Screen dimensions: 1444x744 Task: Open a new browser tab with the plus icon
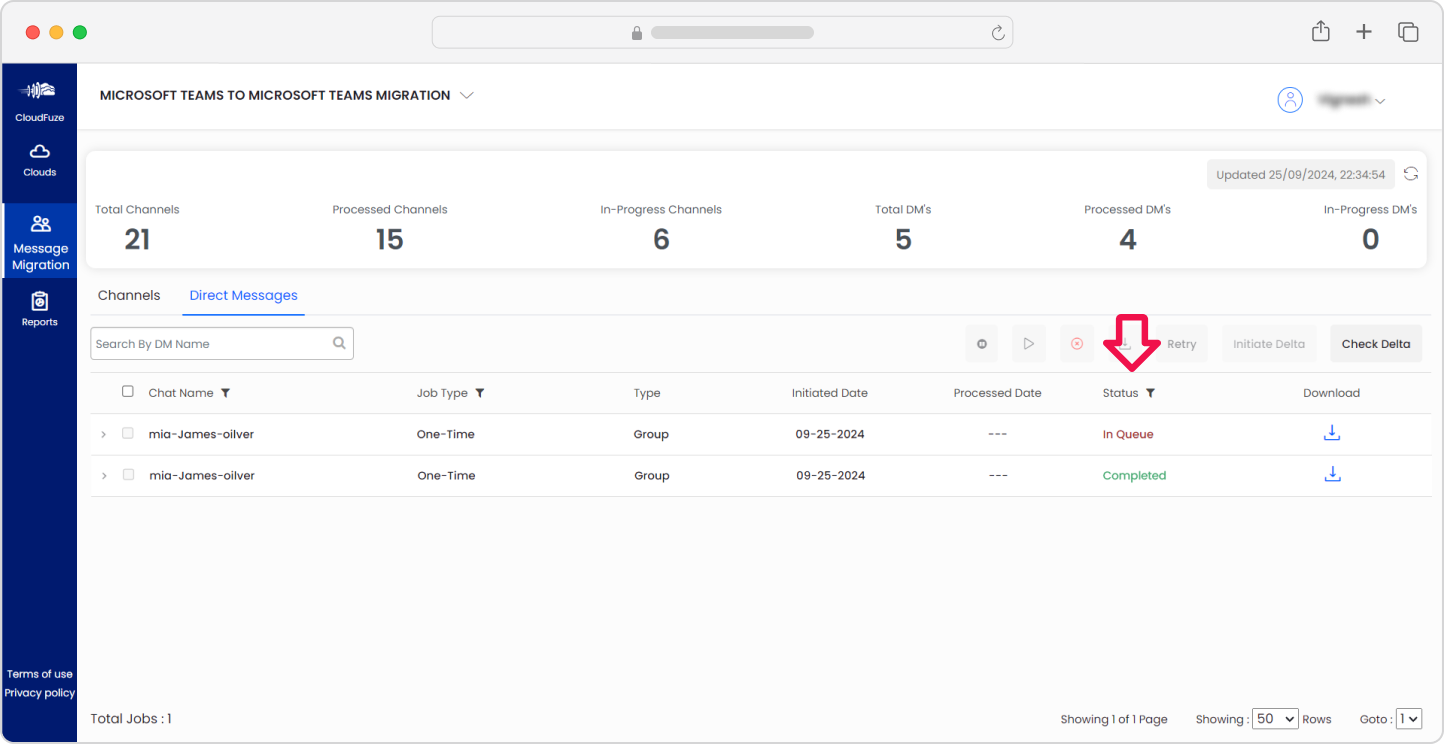pyautogui.click(x=1363, y=32)
